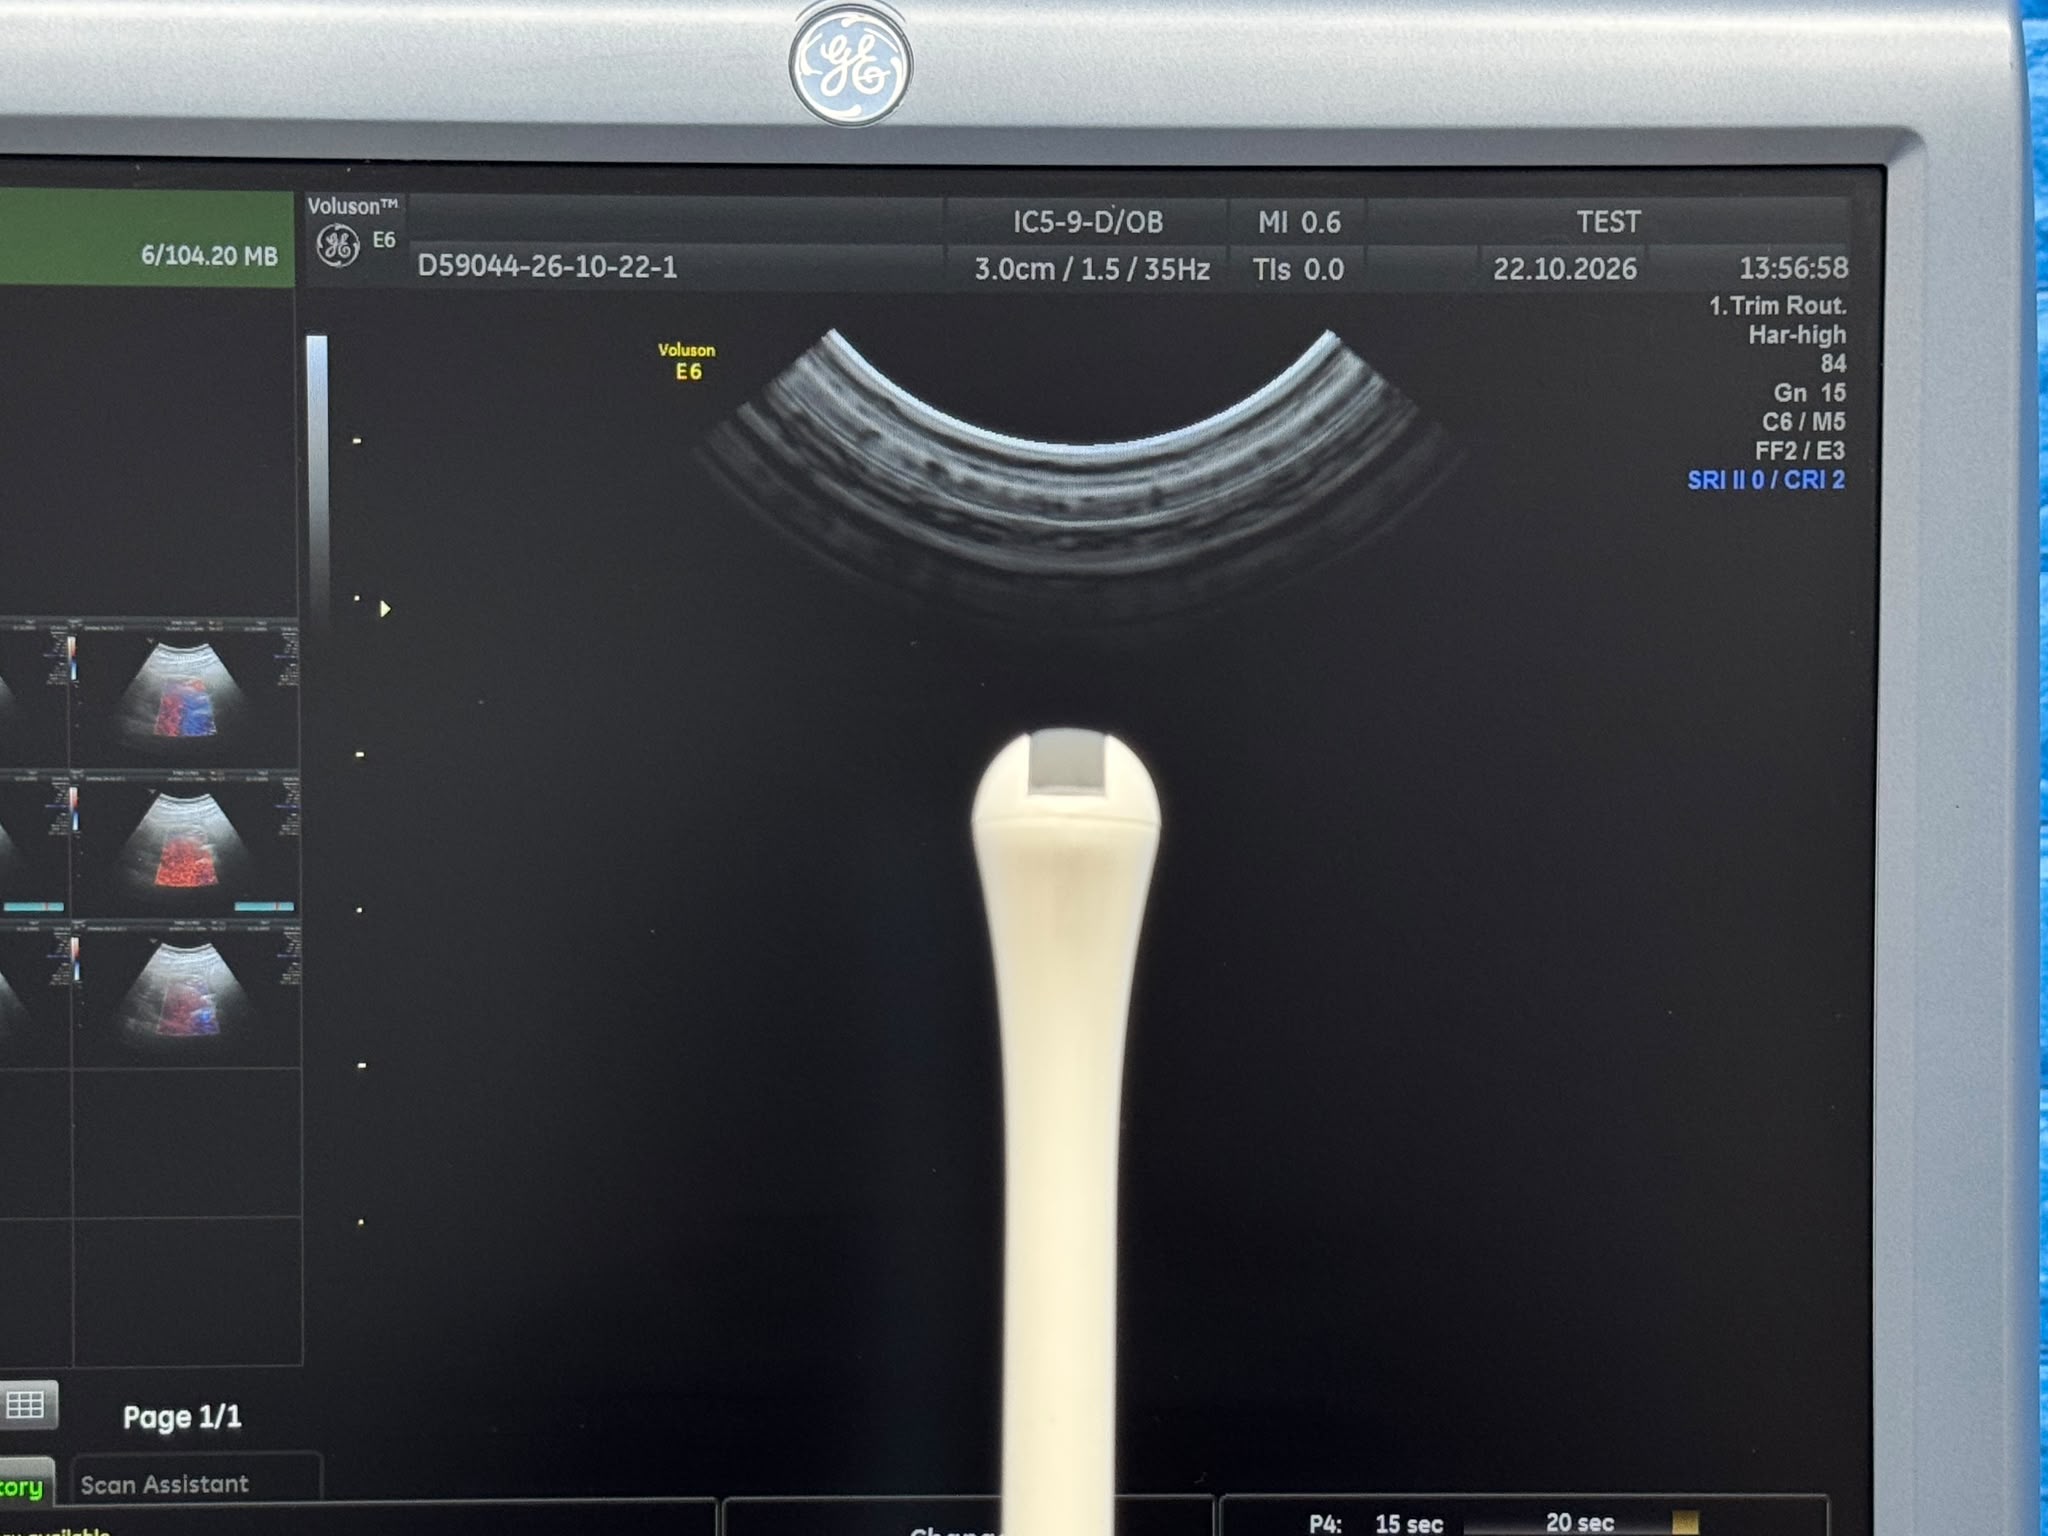Open first red-blue color Doppler clipboard thumbnail
Viewport: 2048px width, 1536px height.
coord(185,693)
